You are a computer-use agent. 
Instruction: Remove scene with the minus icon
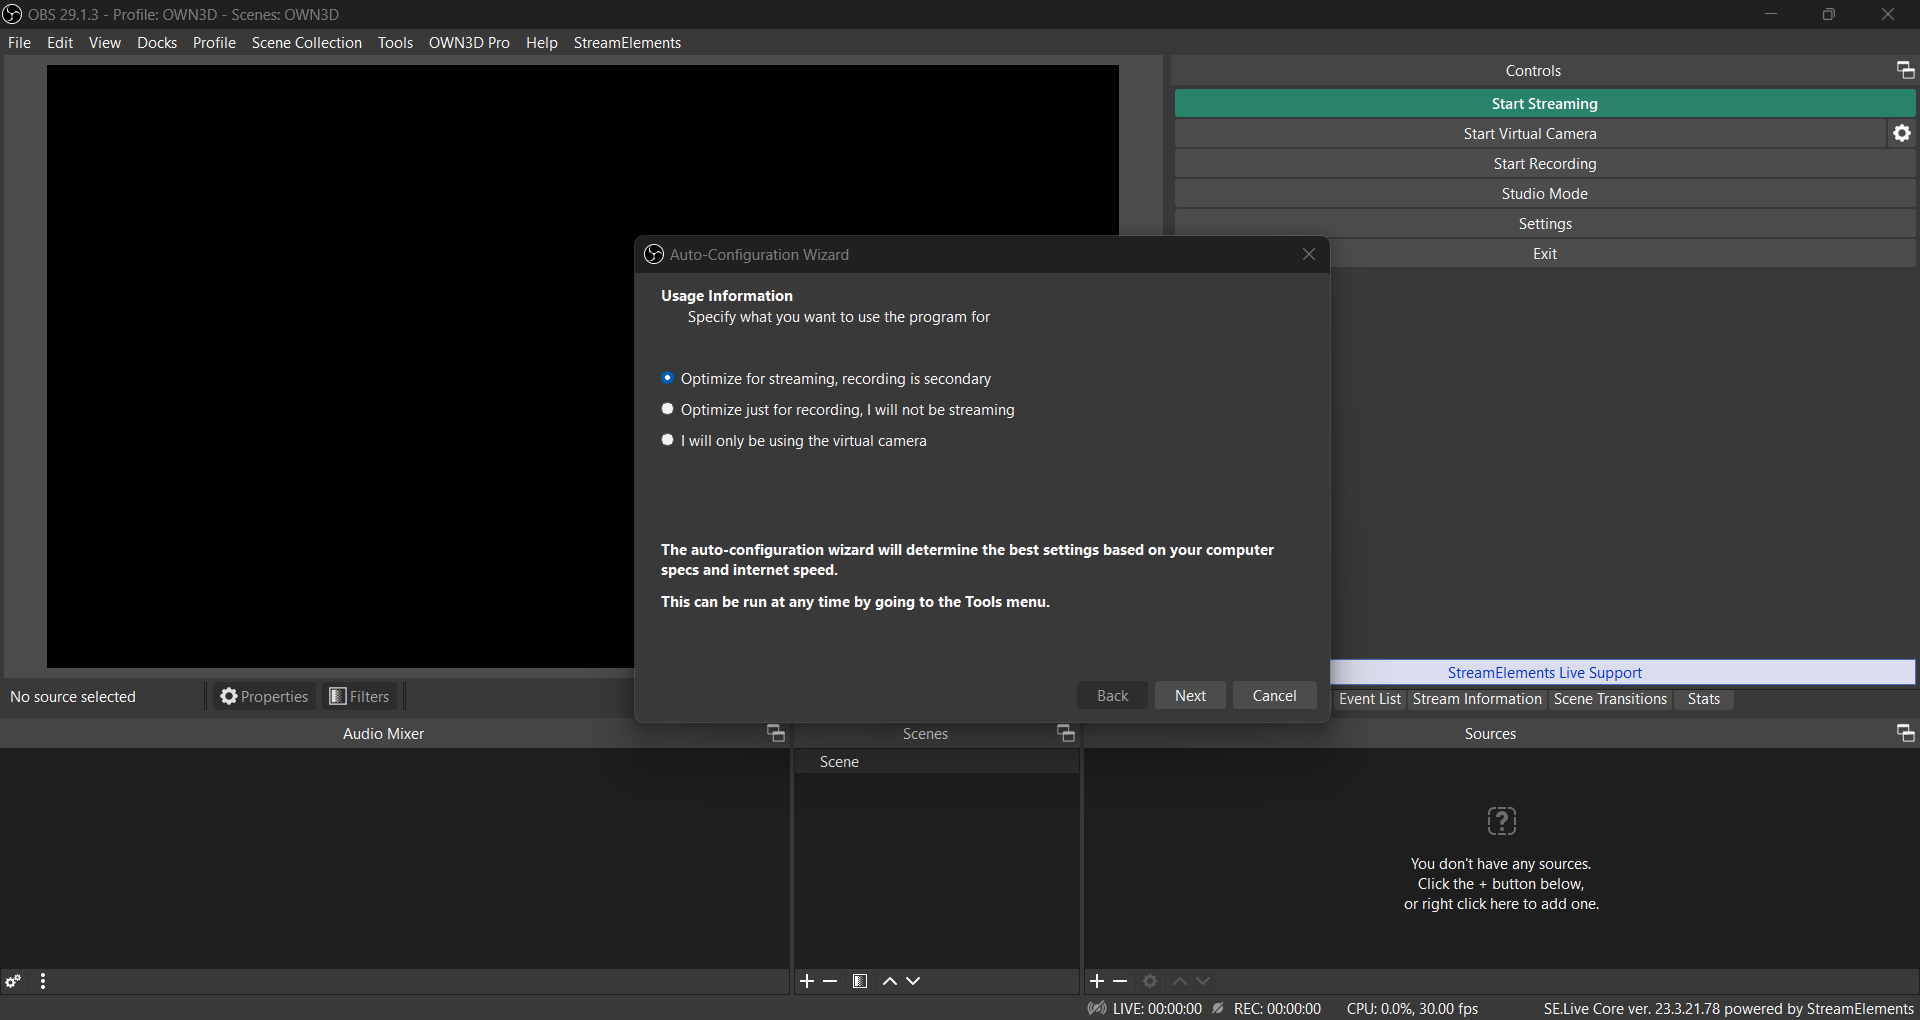coord(830,981)
